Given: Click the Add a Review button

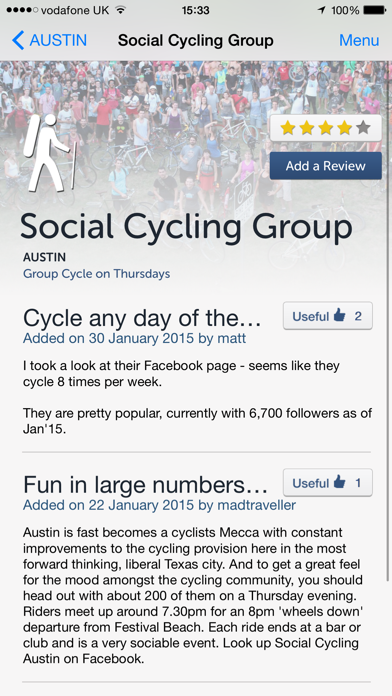Looking at the screenshot, I should [x=326, y=166].
